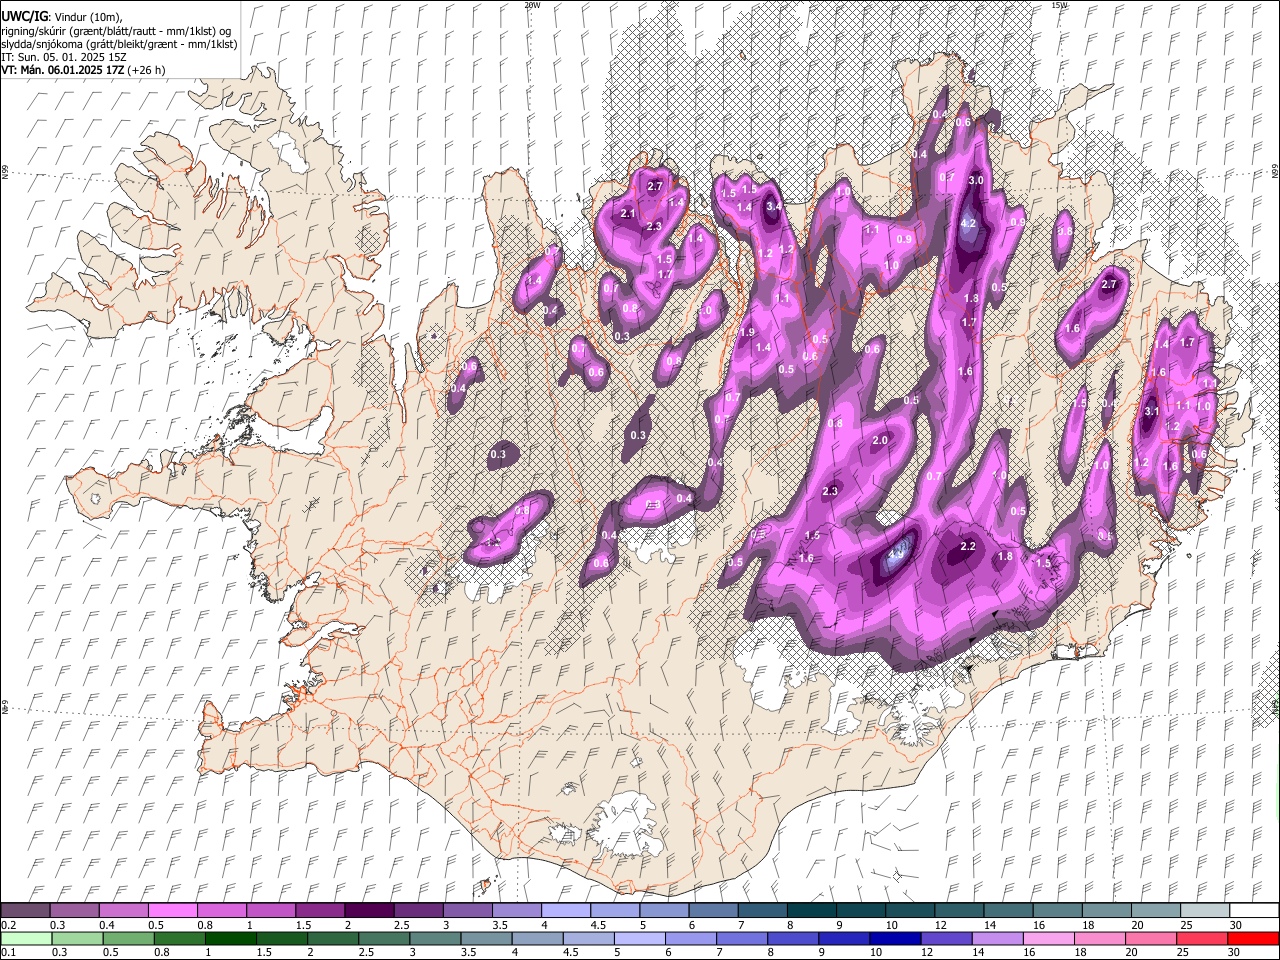
Task: Pick snow legend swatch between 0.2 and 0.3
Action: pyautogui.click(x=25, y=910)
